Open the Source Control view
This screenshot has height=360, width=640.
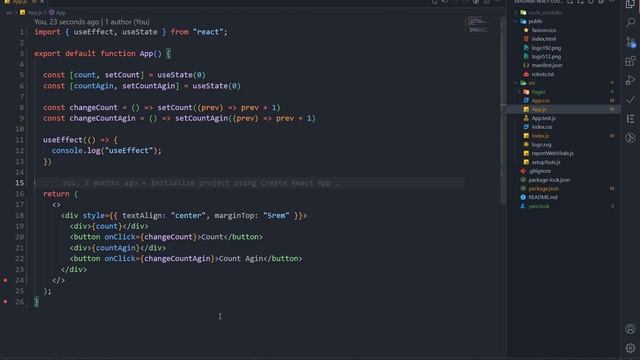coord(631,42)
